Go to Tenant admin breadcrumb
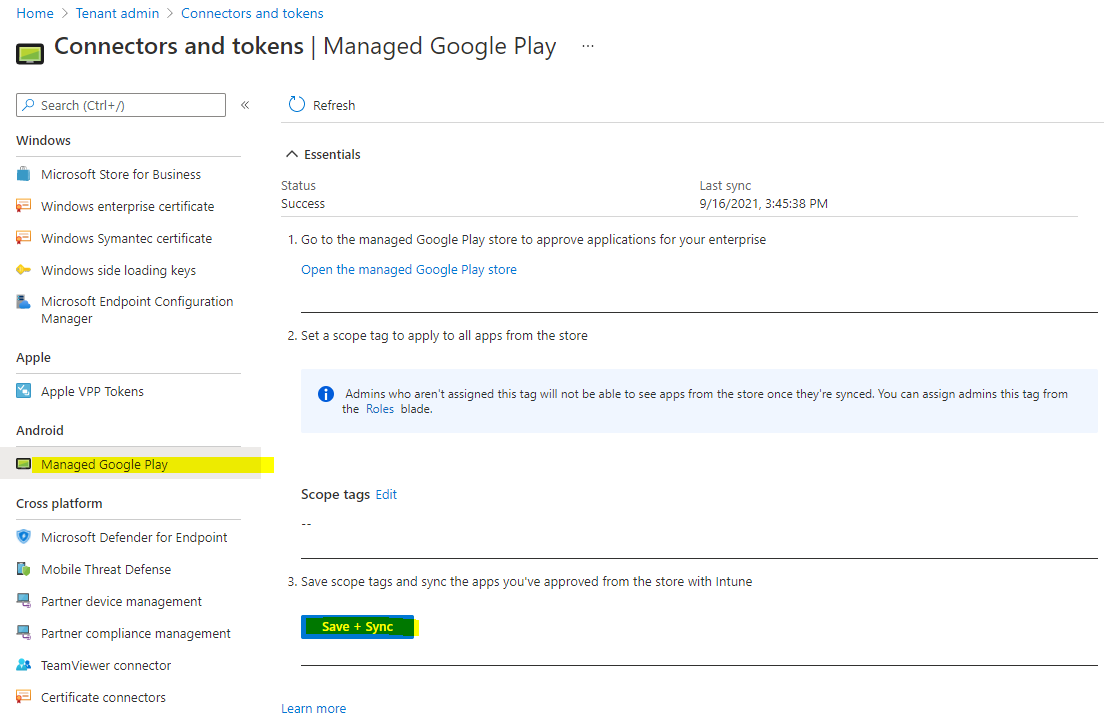The height and width of the screenshot is (721, 1104). pyautogui.click(x=118, y=13)
